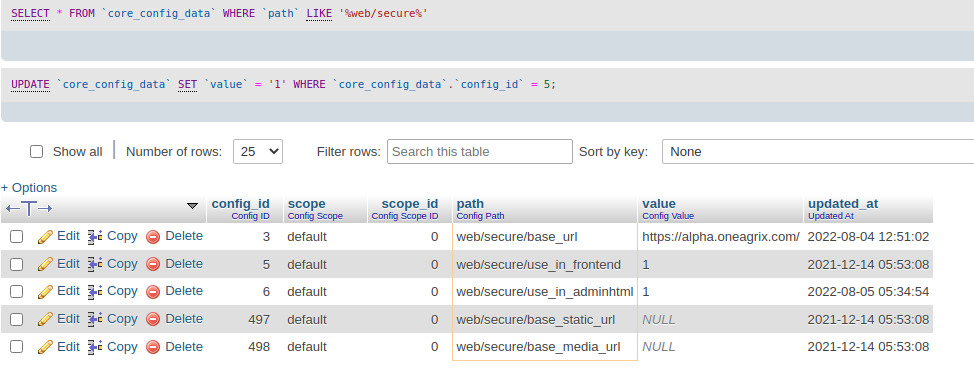974x378 pixels.
Task: Click updated_at cell 2022-08-05 05:34:54
Action: [868, 292]
